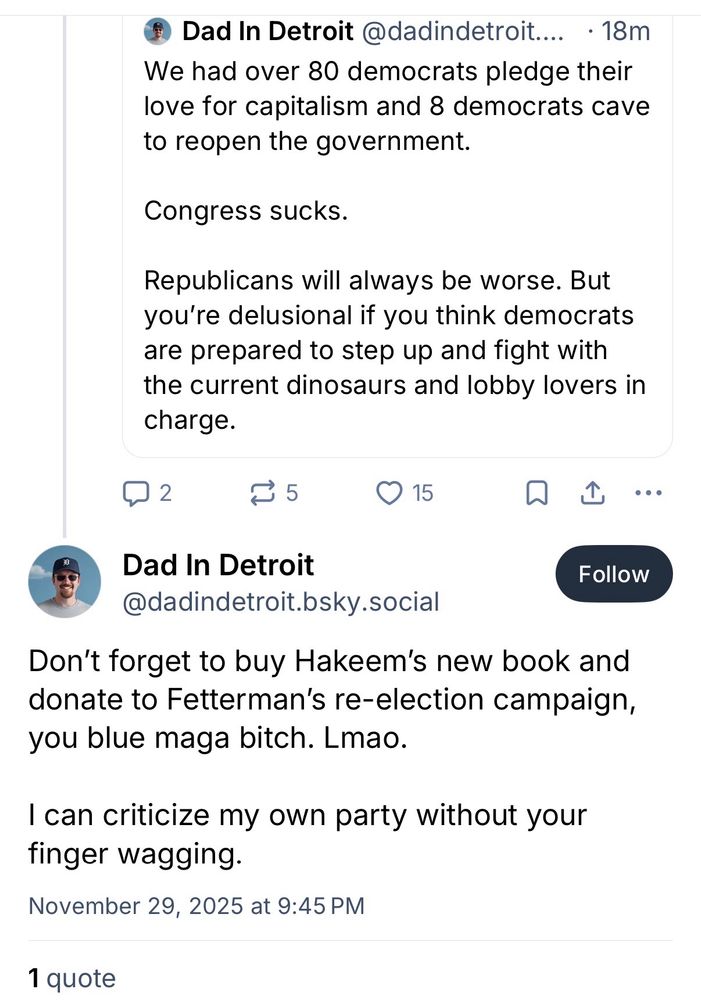Click the reply speech bubble icon

[134, 492]
